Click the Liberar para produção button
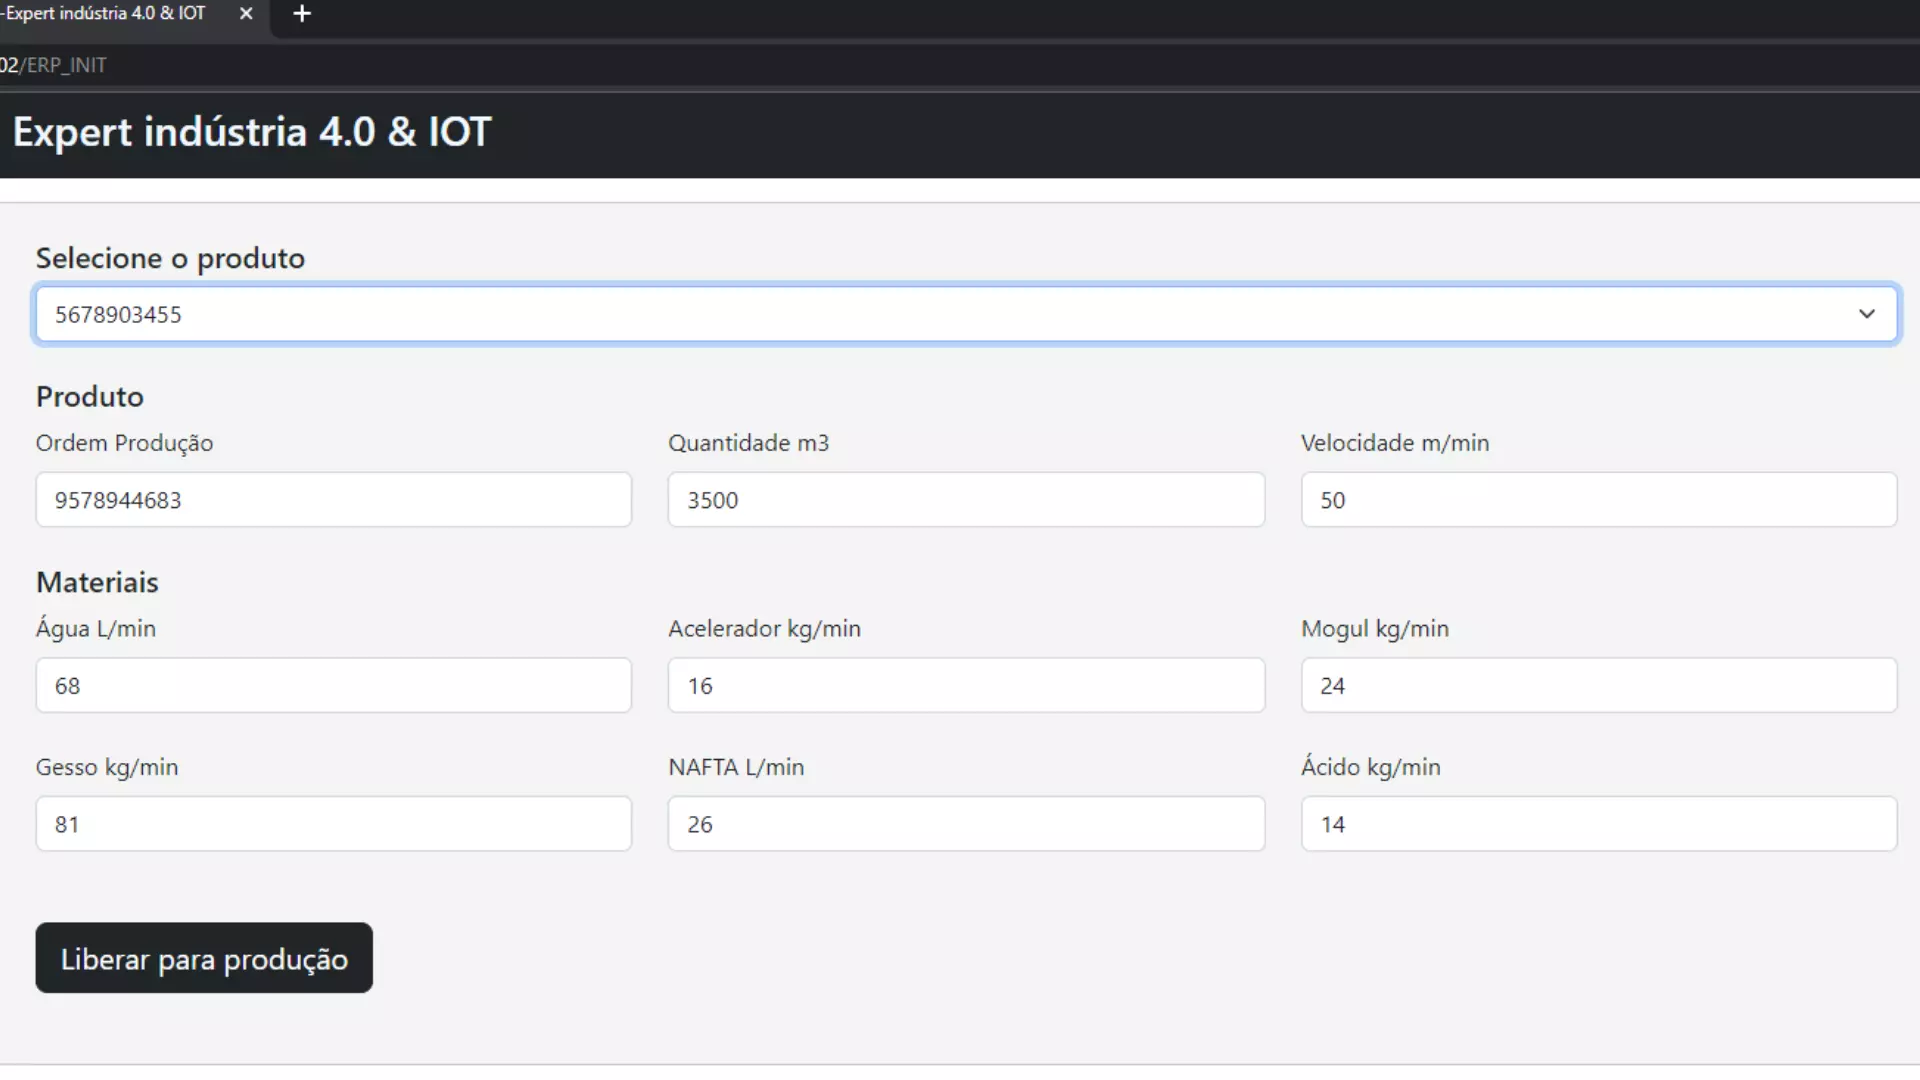 click(x=203, y=957)
